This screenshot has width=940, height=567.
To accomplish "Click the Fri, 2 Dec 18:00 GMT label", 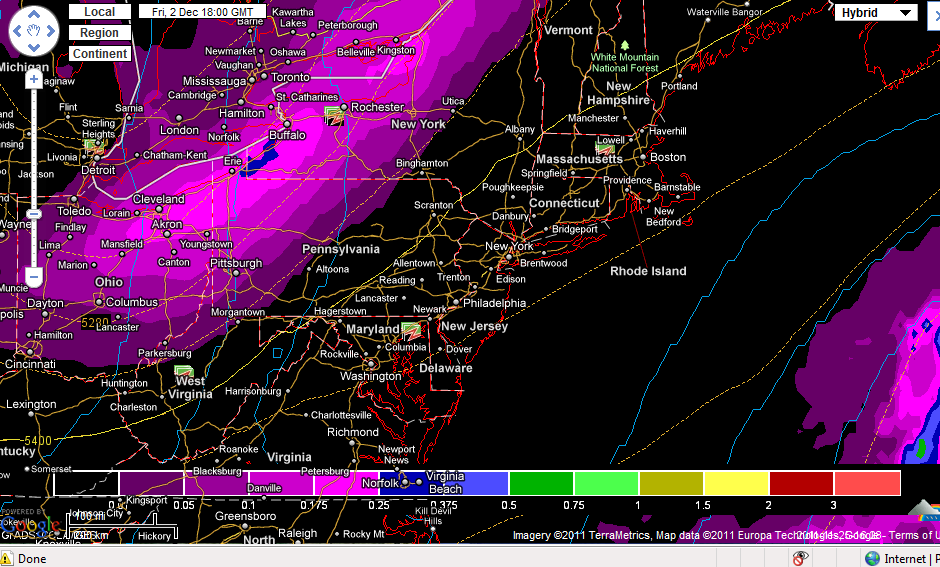I will [x=203, y=12].
